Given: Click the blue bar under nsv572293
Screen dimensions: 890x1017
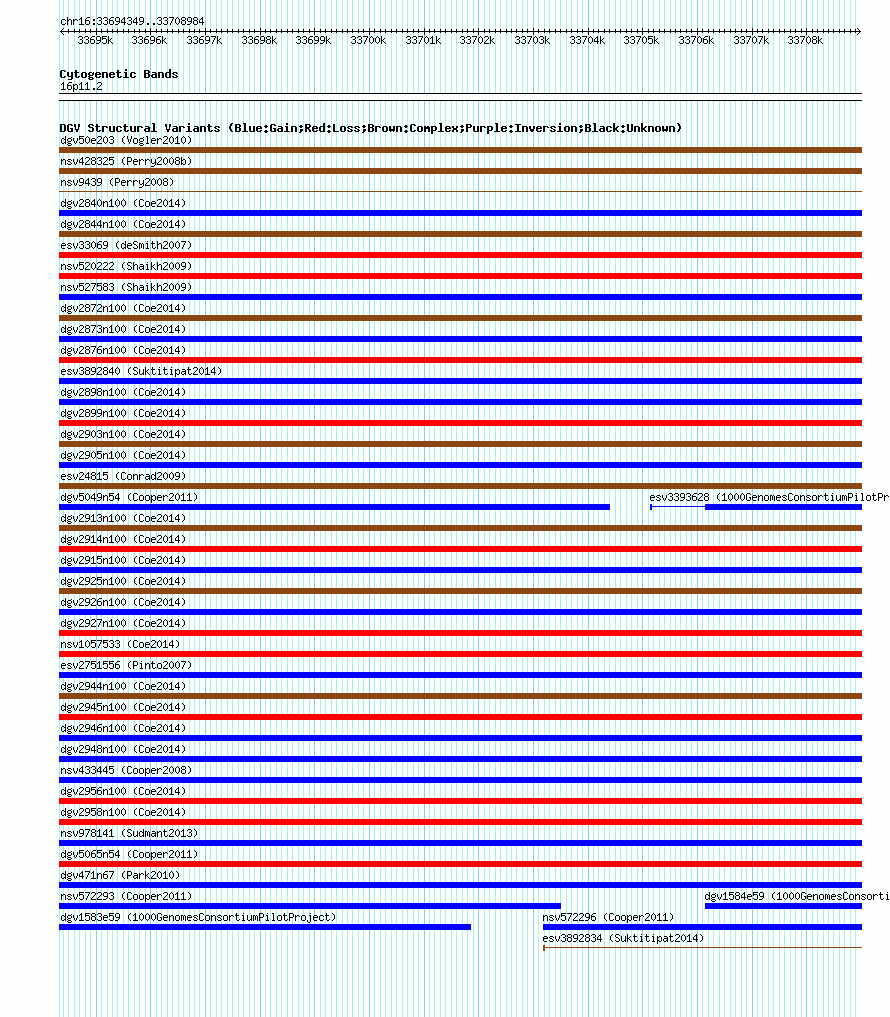Looking at the screenshot, I should [310, 906].
